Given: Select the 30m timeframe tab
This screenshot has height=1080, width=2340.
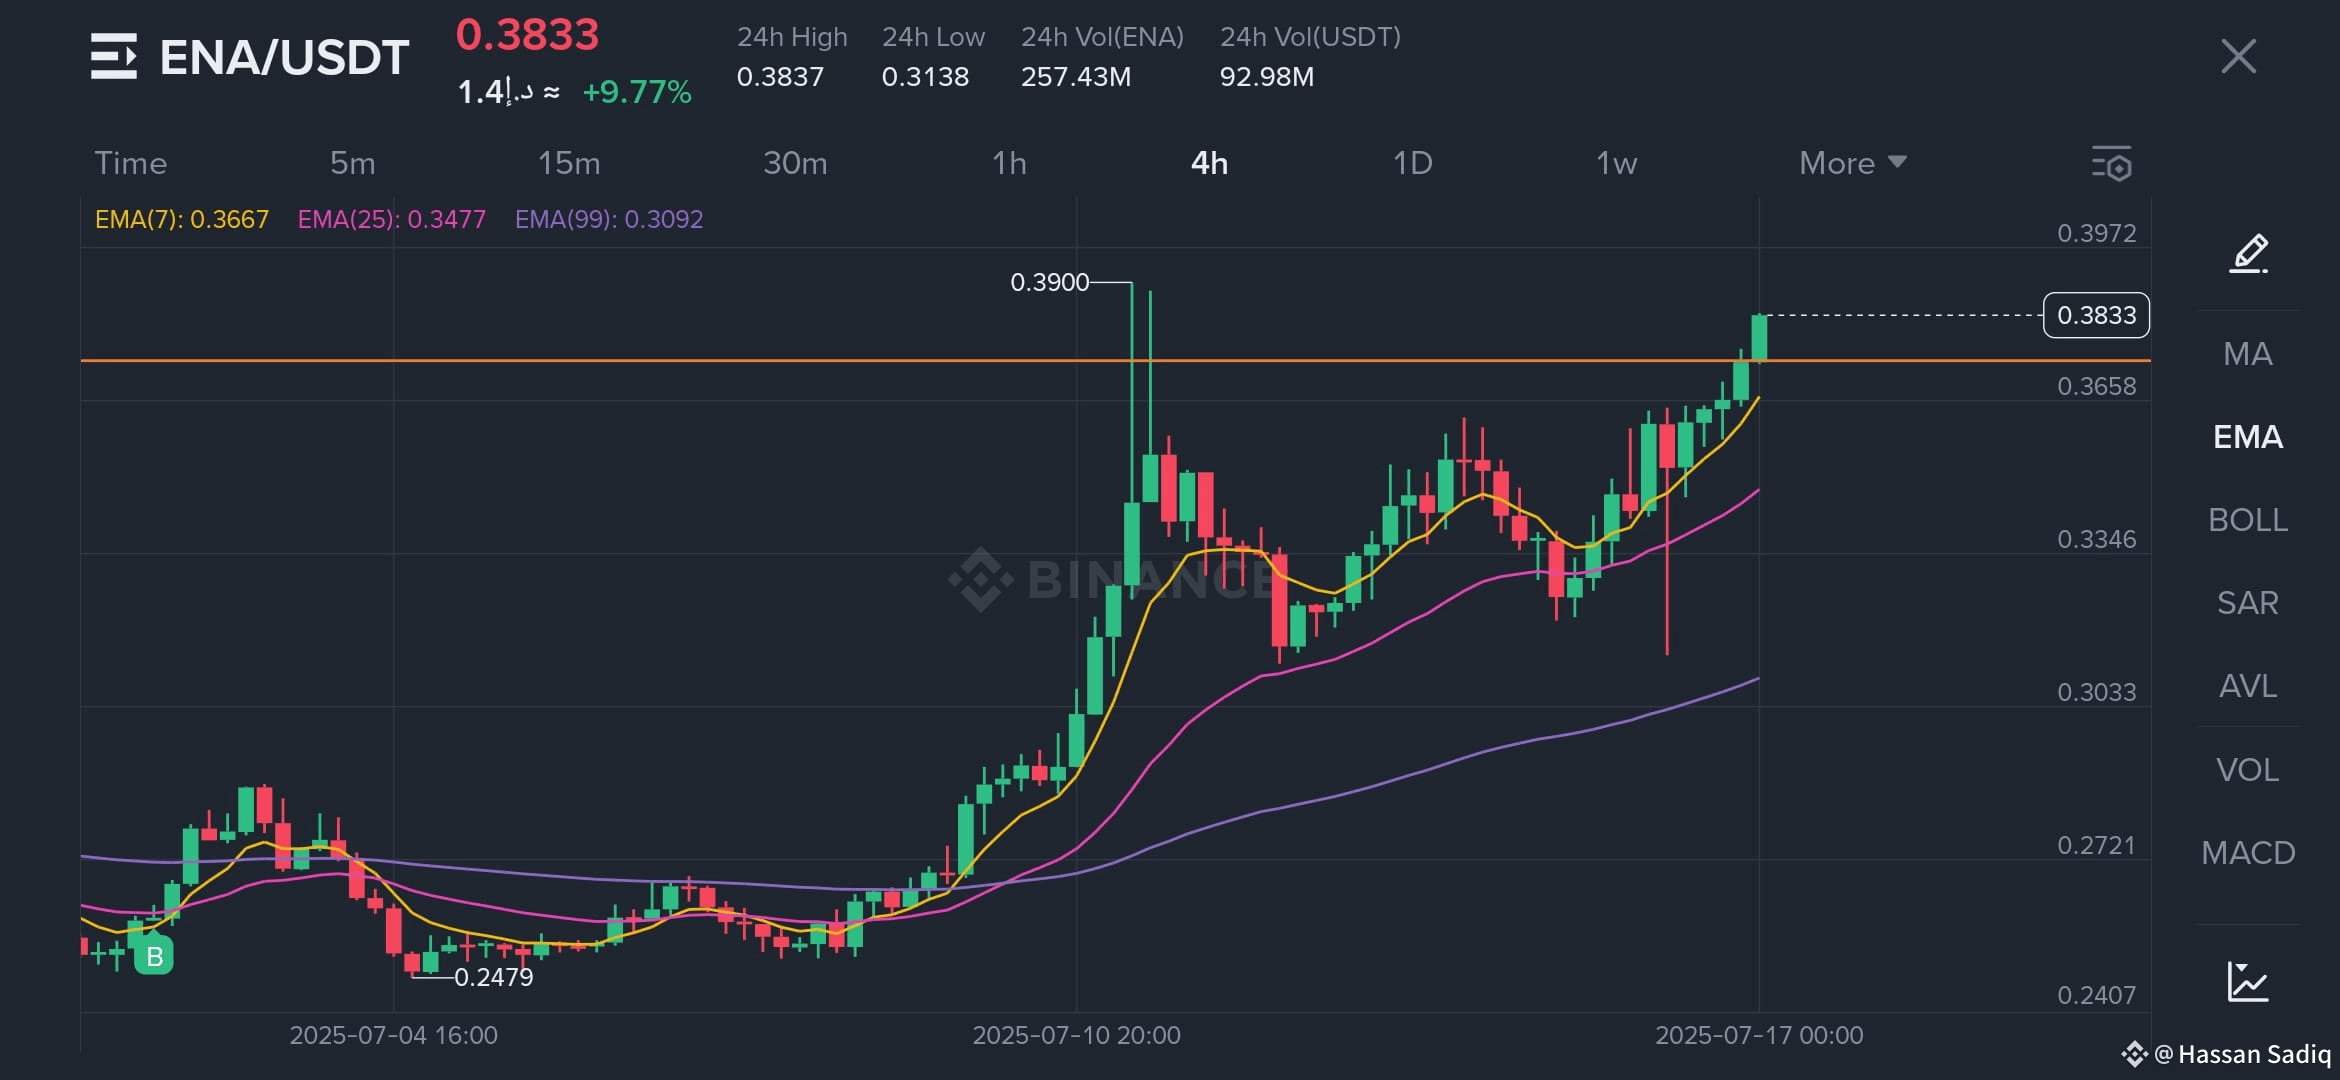Looking at the screenshot, I should 795,163.
